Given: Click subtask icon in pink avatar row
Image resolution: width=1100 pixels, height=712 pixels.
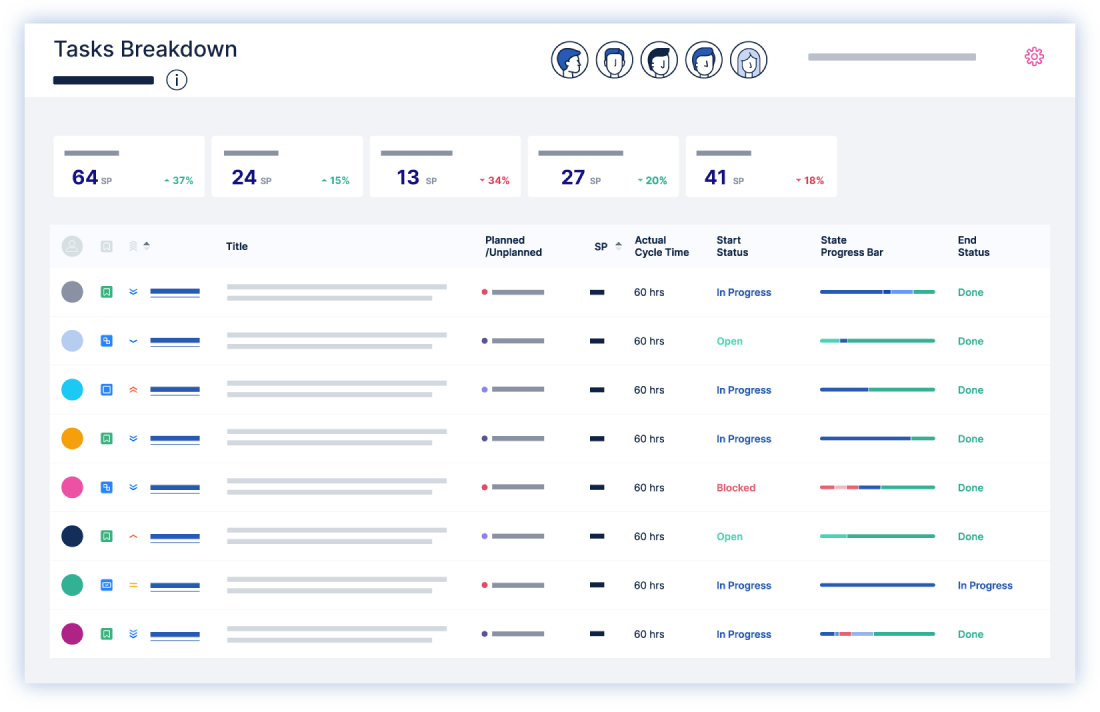Looking at the screenshot, I should coord(107,488).
